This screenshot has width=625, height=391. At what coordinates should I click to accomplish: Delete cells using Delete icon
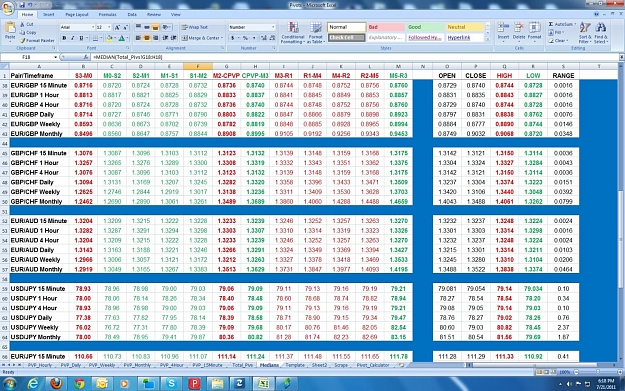pyautogui.click(x=519, y=31)
